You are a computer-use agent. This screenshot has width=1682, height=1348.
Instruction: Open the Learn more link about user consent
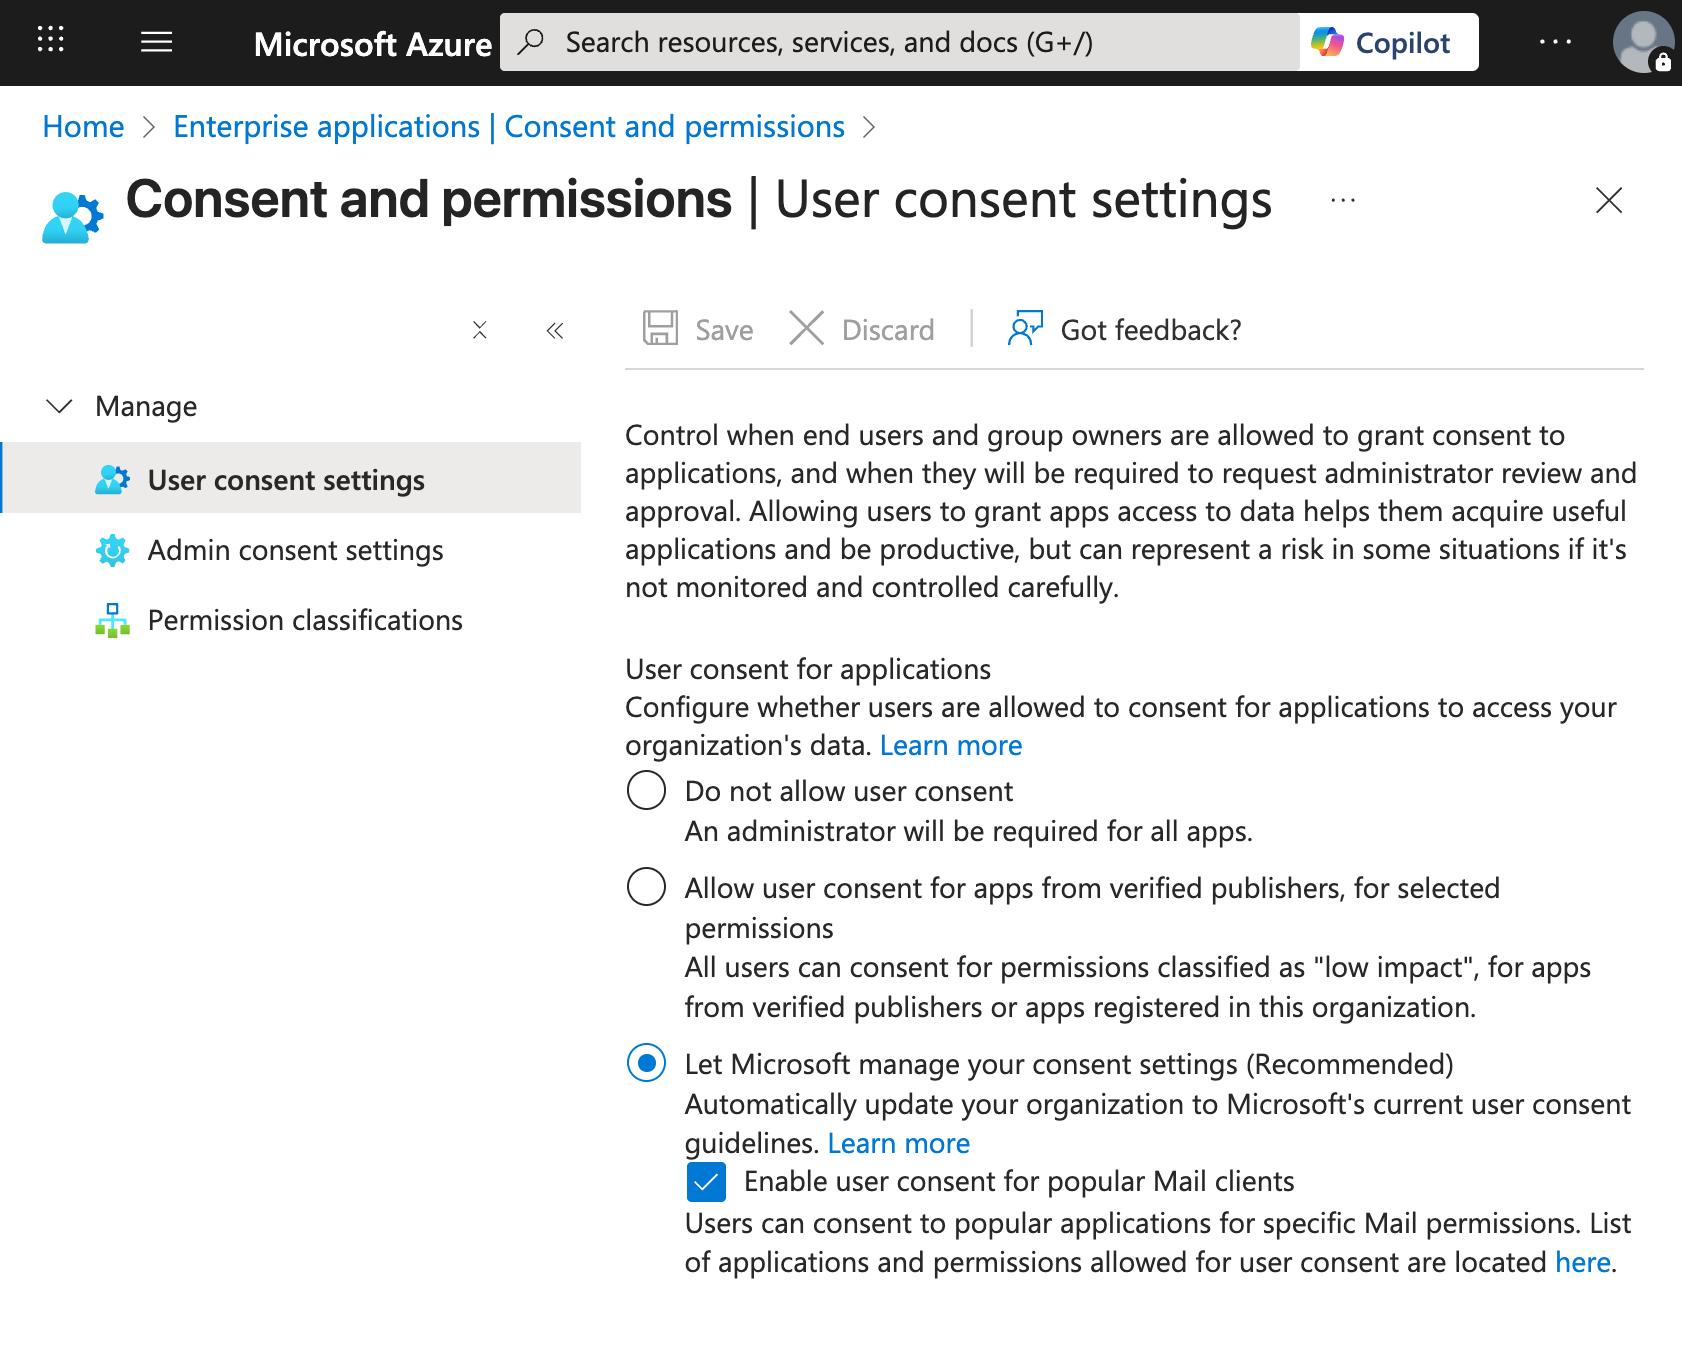pyautogui.click(x=951, y=744)
